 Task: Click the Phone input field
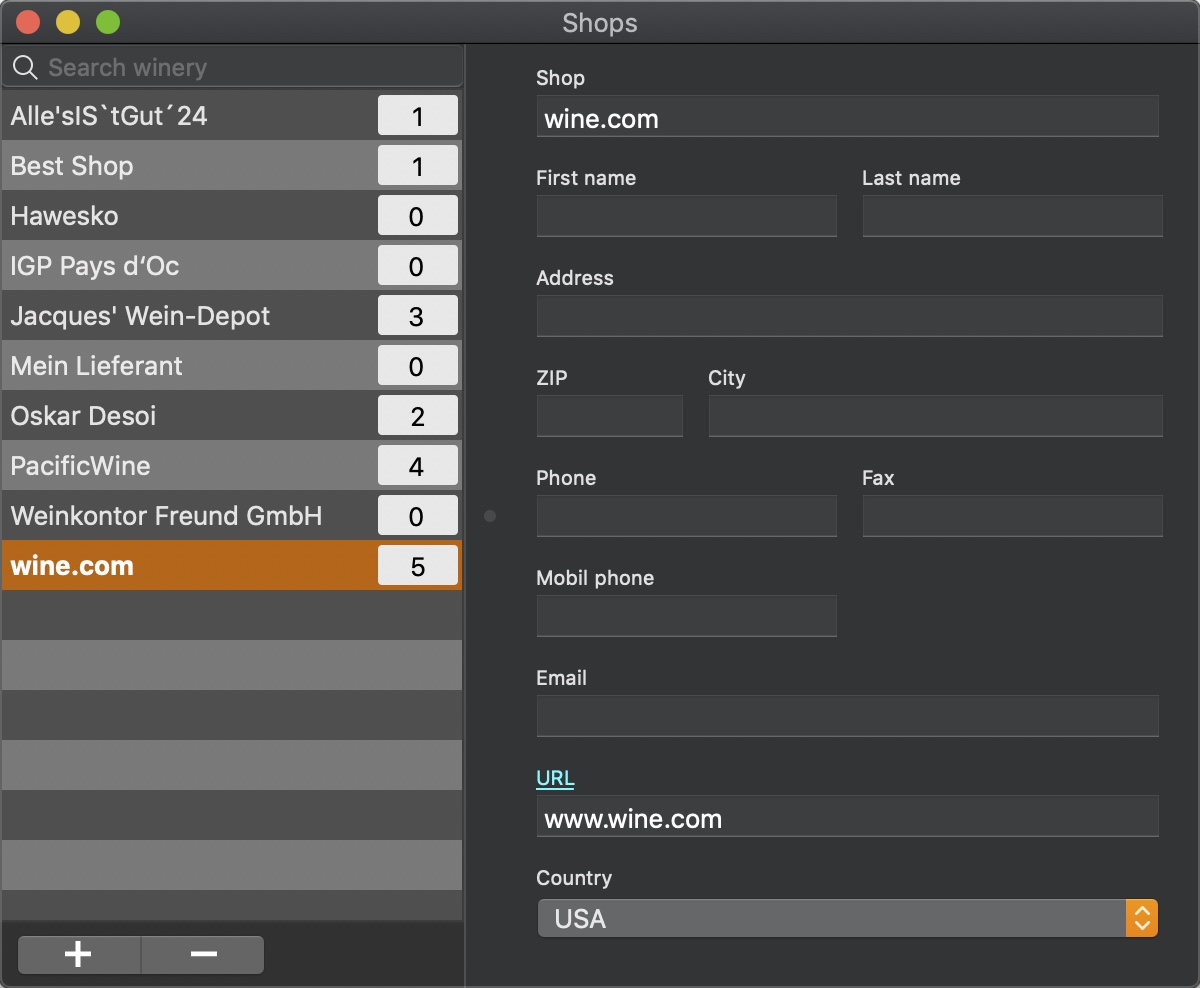tap(687, 516)
